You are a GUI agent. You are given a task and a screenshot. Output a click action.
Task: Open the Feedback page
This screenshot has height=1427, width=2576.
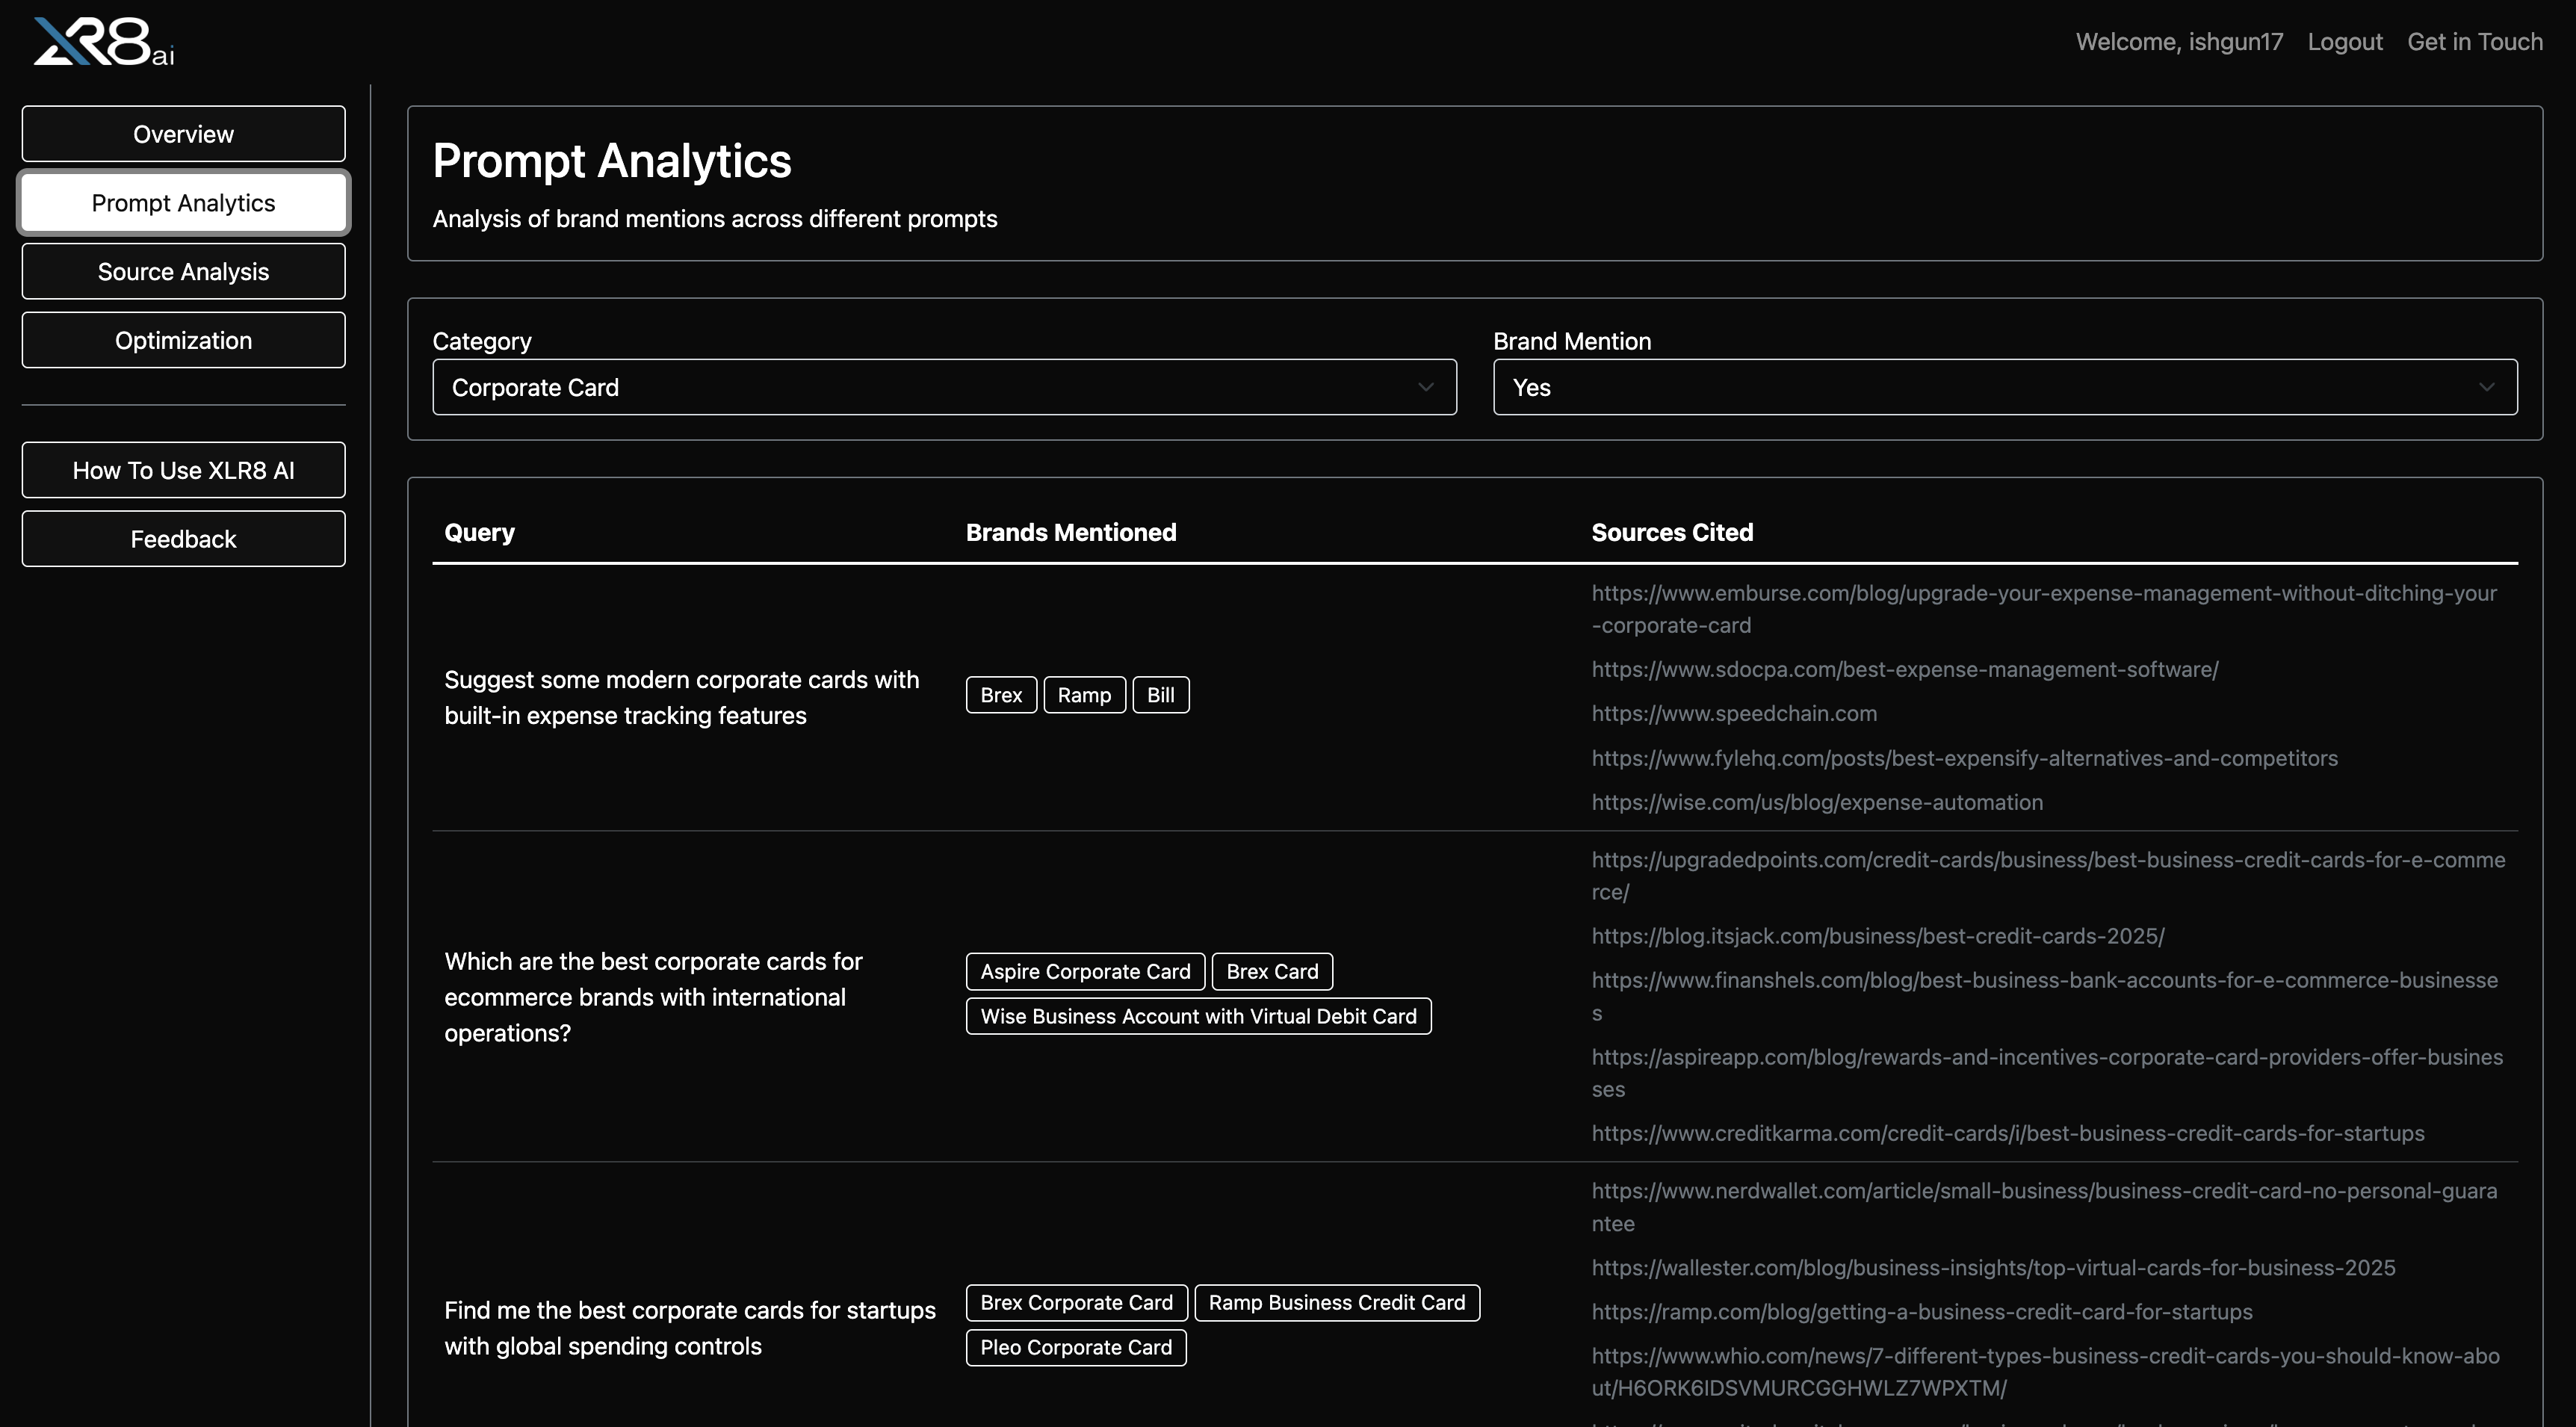[x=183, y=539]
